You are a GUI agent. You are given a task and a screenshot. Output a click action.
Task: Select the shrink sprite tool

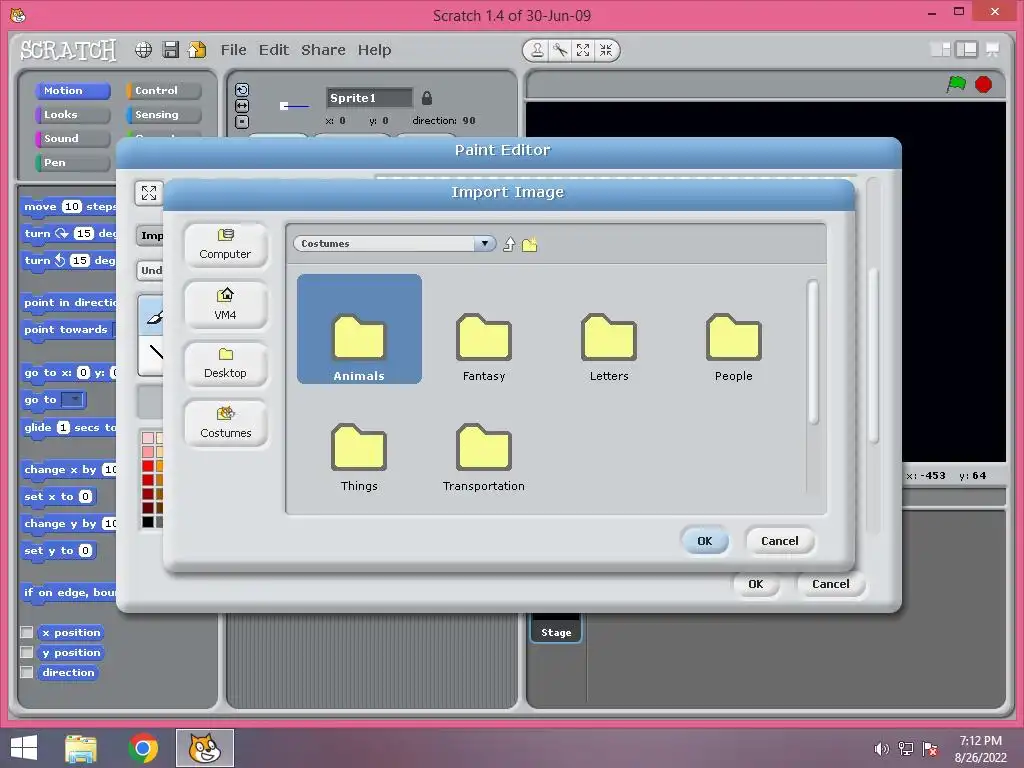pyautogui.click(x=606, y=50)
